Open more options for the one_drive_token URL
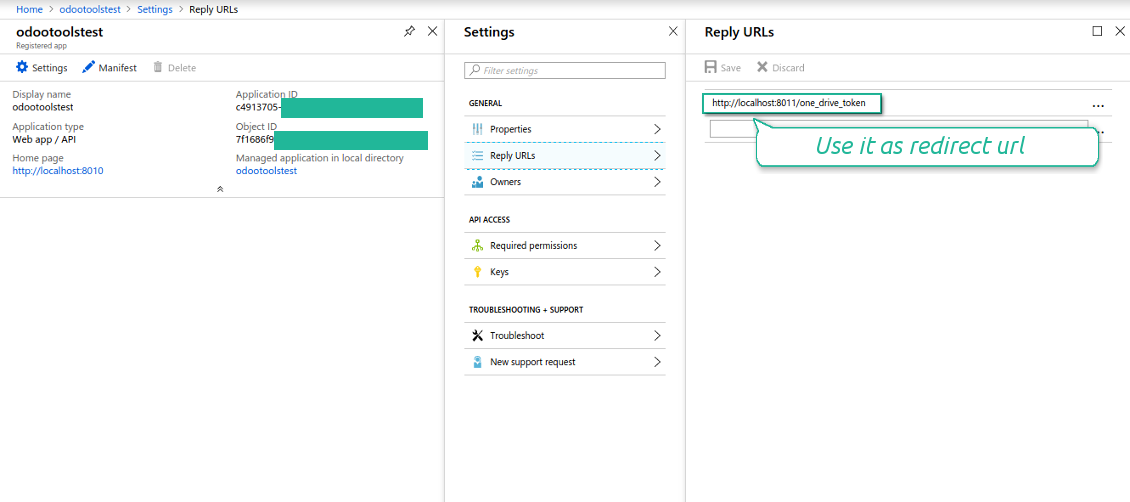 [x=1098, y=106]
